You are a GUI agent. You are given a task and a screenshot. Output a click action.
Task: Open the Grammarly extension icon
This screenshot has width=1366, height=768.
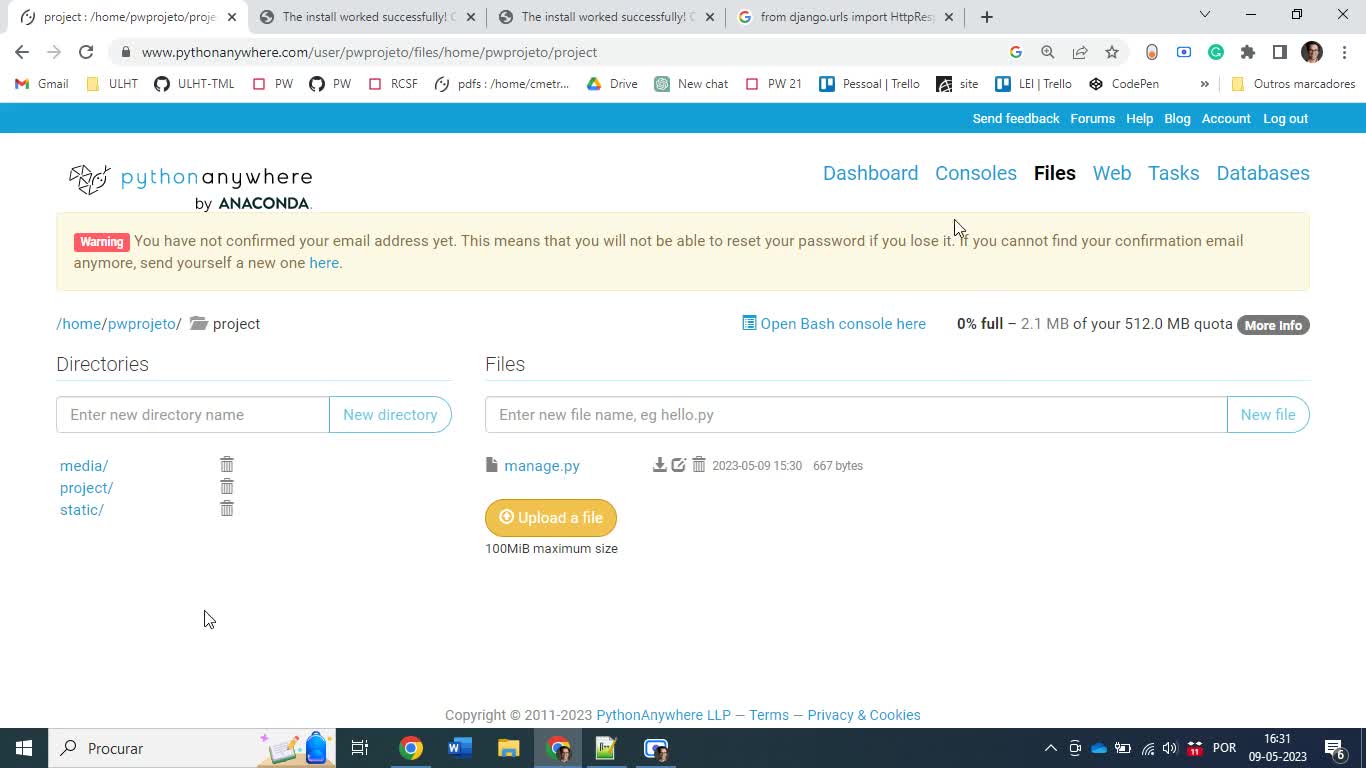click(x=1216, y=51)
